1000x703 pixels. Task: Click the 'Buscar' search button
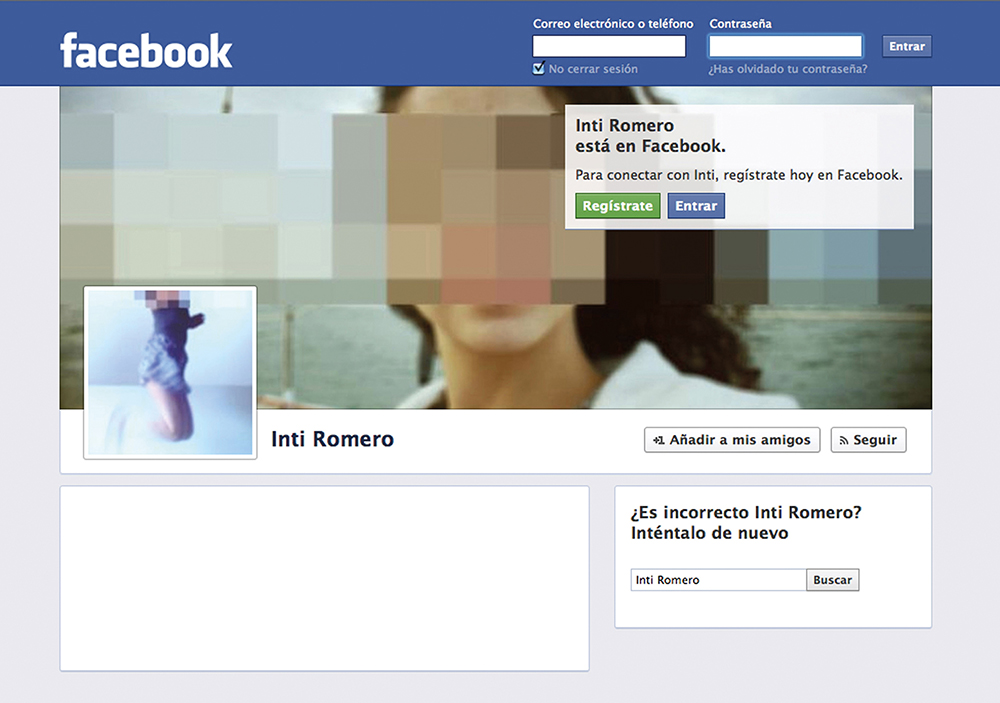832,580
